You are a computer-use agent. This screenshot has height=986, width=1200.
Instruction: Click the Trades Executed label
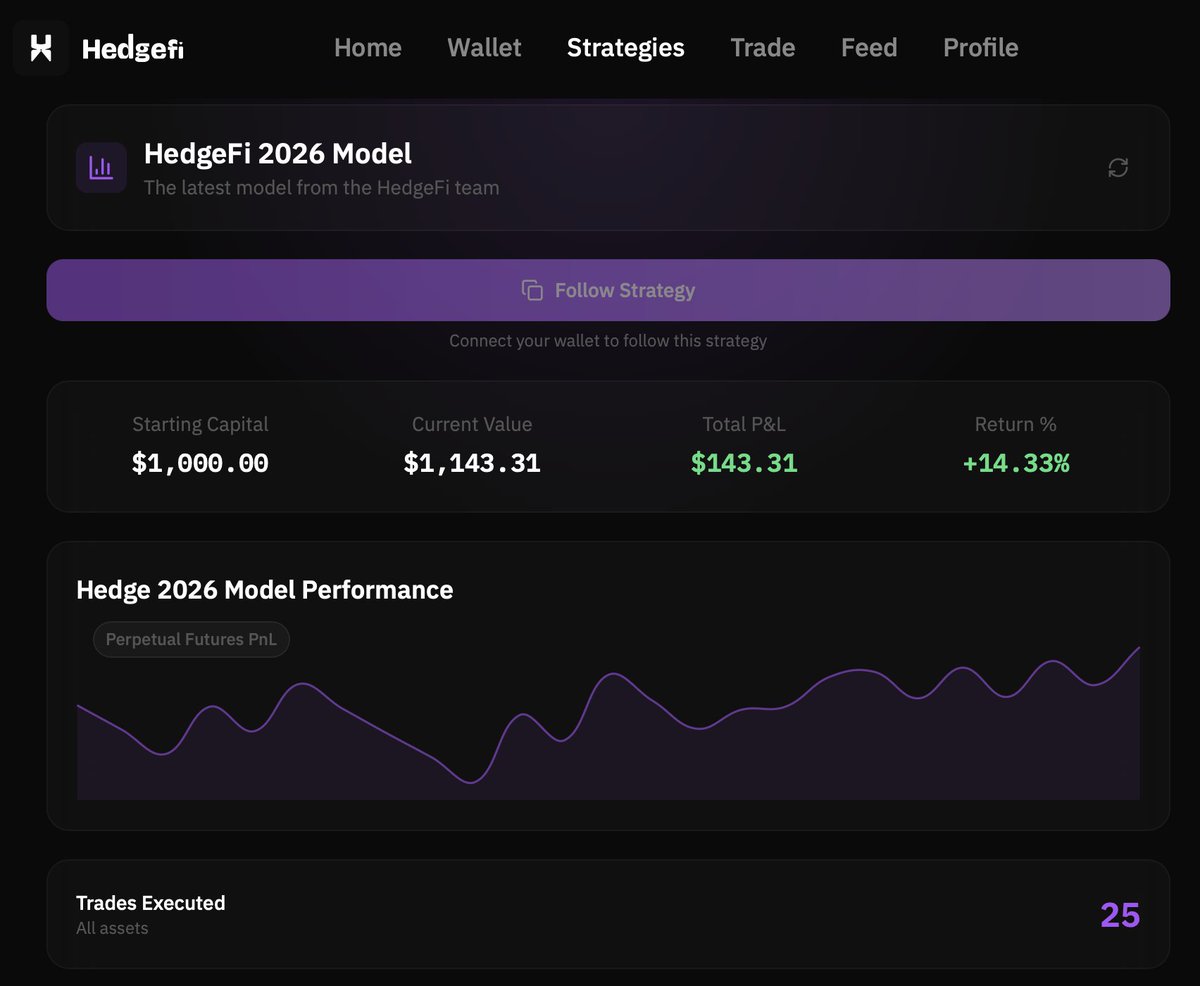(x=151, y=903)
